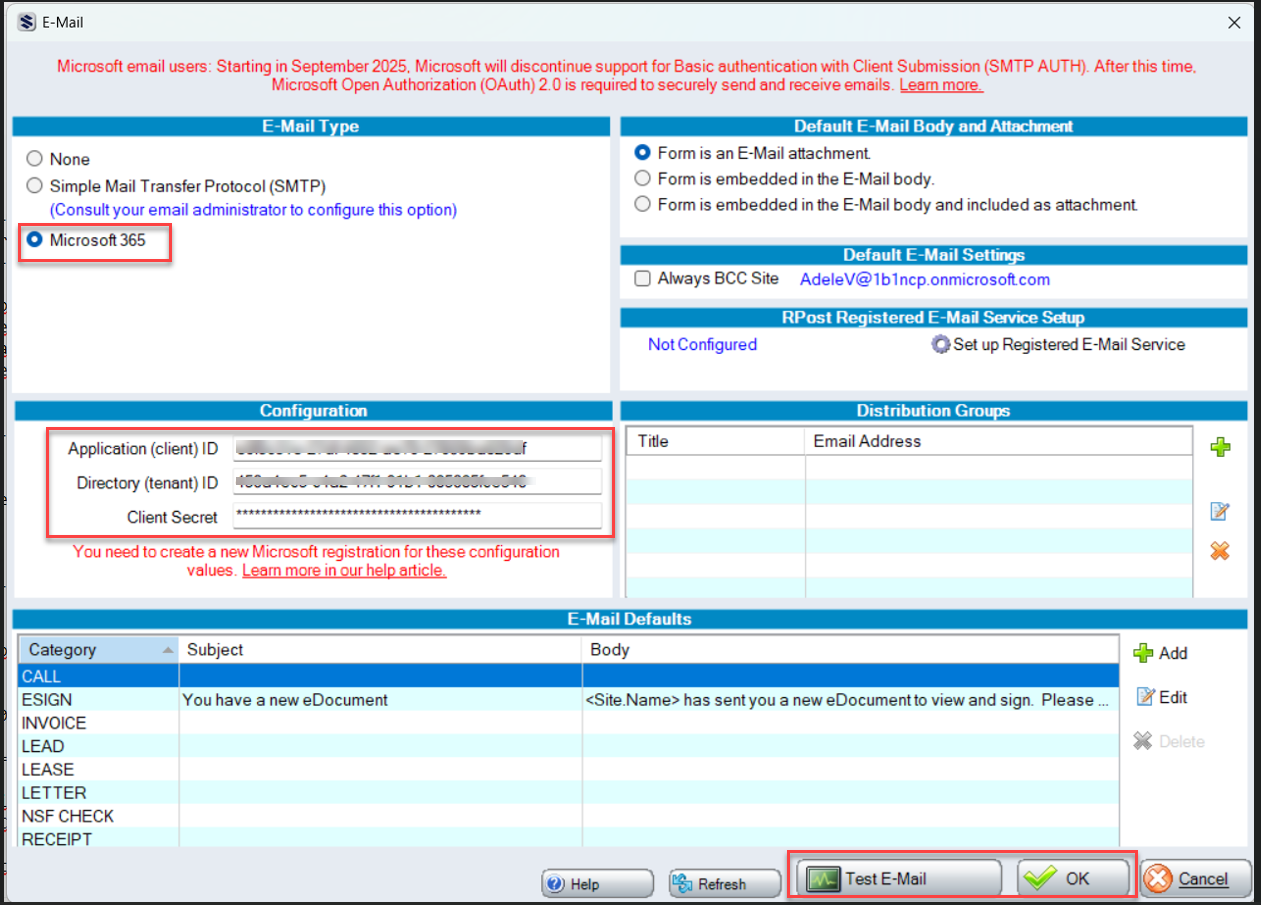Click the Delete button for E-Mail Defaults

point(1168,741)
